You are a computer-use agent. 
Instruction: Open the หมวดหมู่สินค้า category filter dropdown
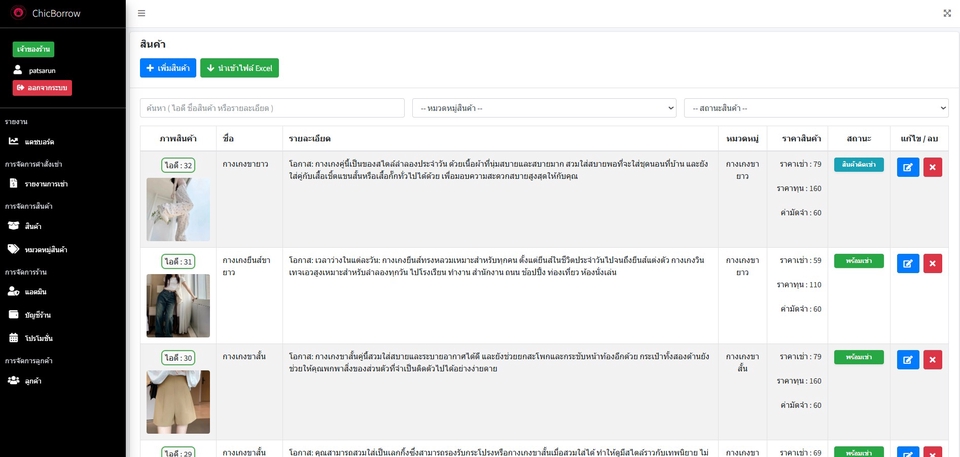(544, 108)
